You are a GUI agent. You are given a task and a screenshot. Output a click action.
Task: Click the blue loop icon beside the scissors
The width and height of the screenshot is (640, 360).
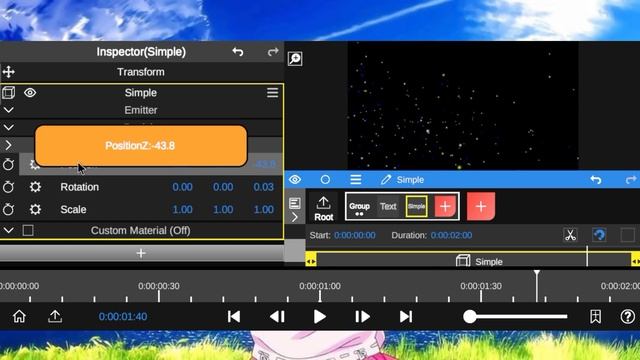point(599,235)
